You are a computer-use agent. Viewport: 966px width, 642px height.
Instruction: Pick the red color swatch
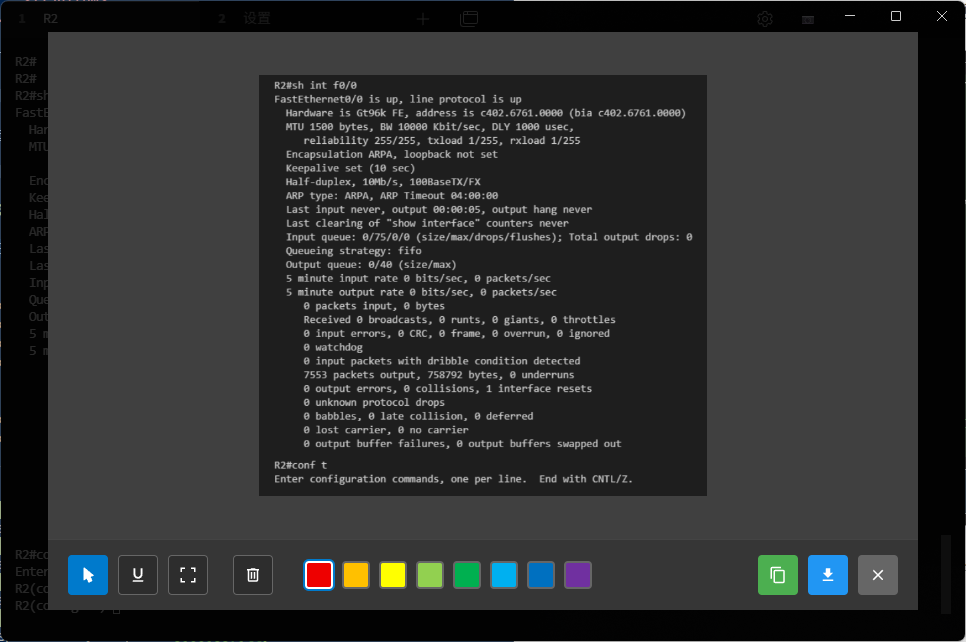pos(319,575)
